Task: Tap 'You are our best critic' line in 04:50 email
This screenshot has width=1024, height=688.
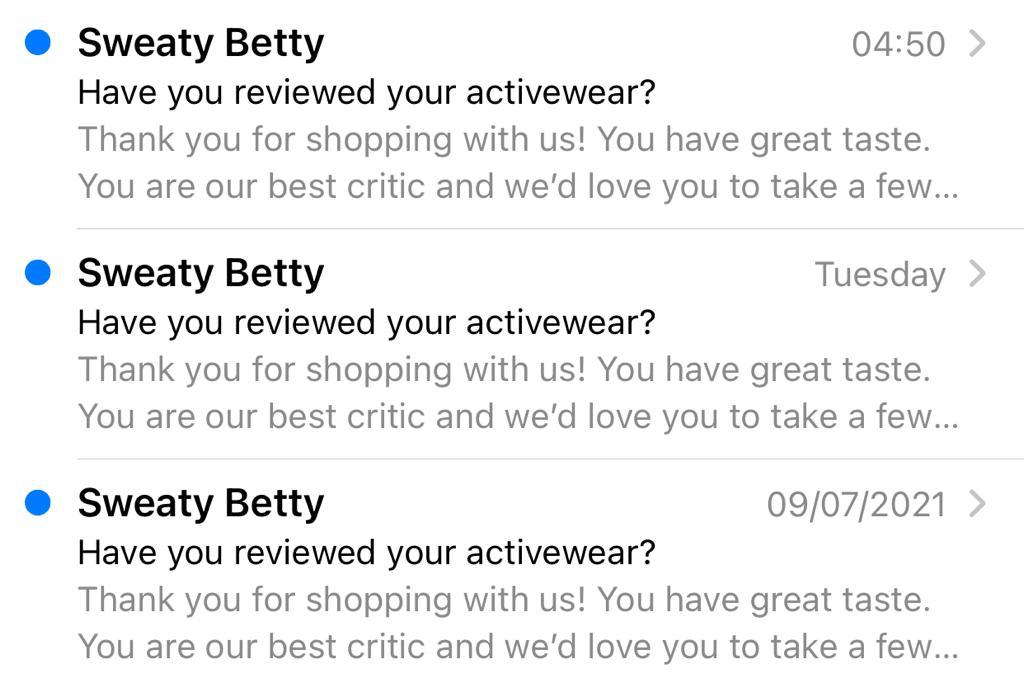Action: (x=518, y=186)
